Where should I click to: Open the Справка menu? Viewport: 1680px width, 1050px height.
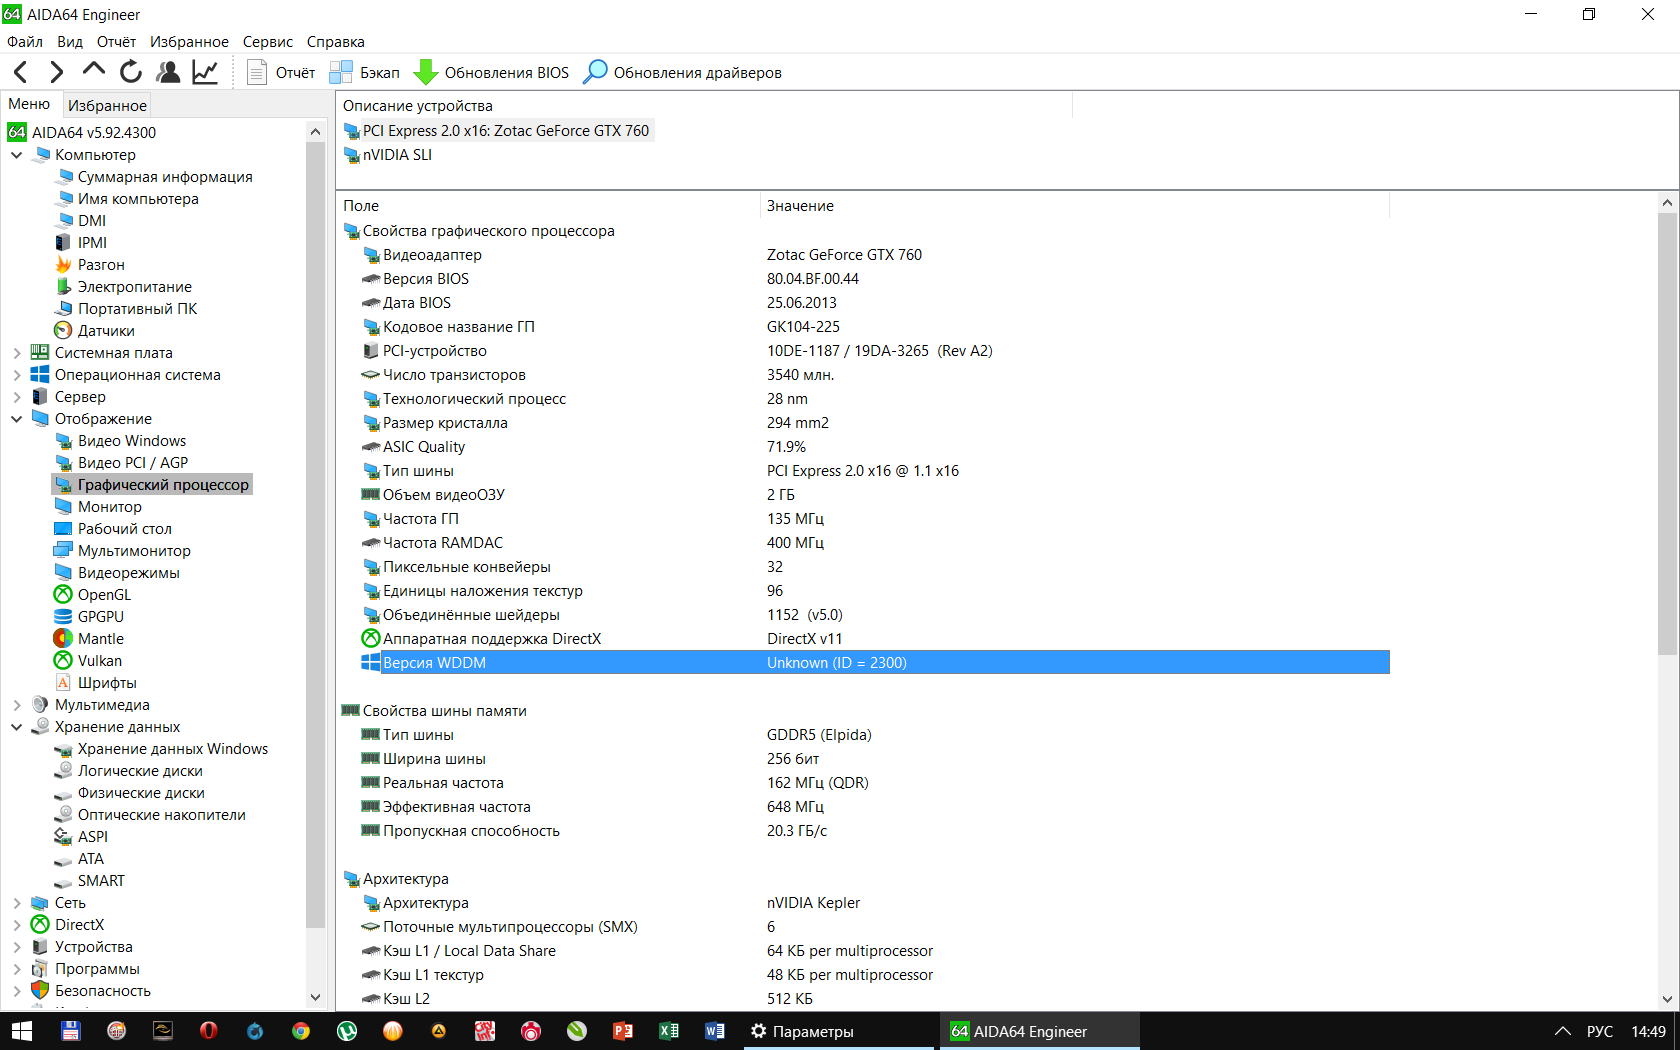(335, 42)
